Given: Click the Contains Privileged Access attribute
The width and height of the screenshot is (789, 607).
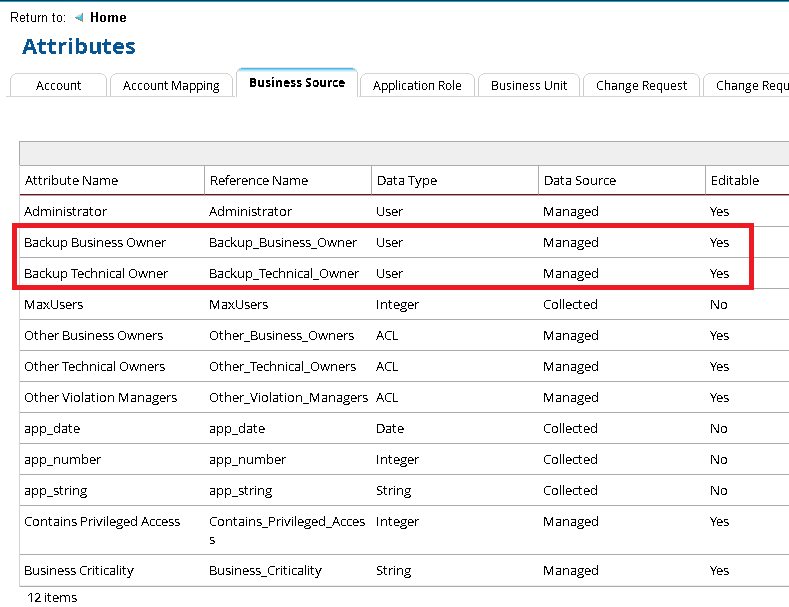Looking at the screenshot, I should pos(102,522).
